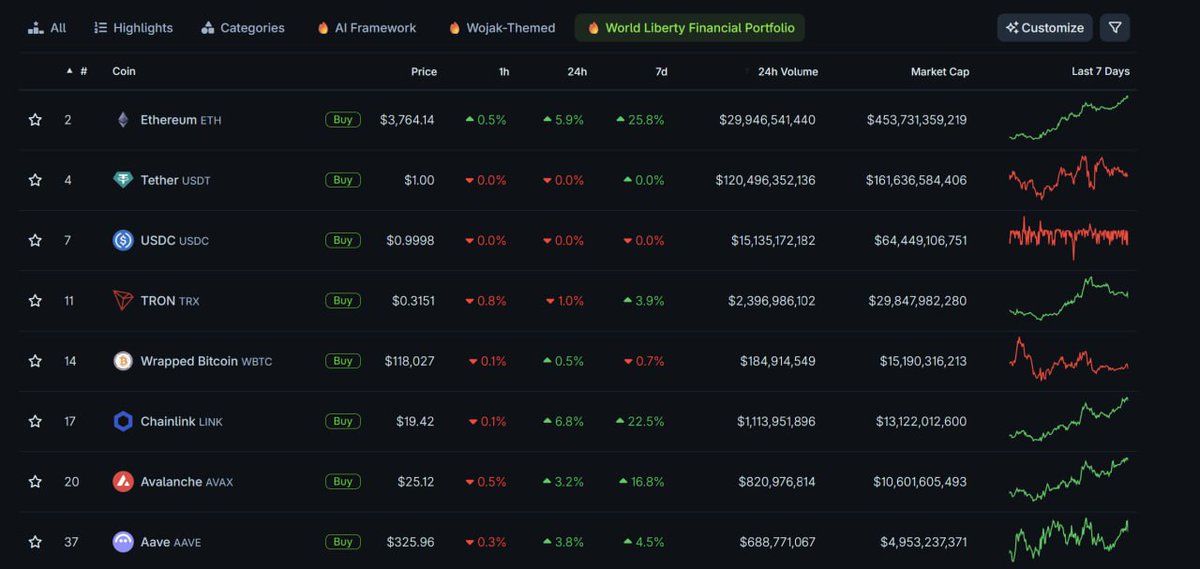1200x569 pixels.
Task: Open Aave AAVE coin link
Action: tap(171, 542)
